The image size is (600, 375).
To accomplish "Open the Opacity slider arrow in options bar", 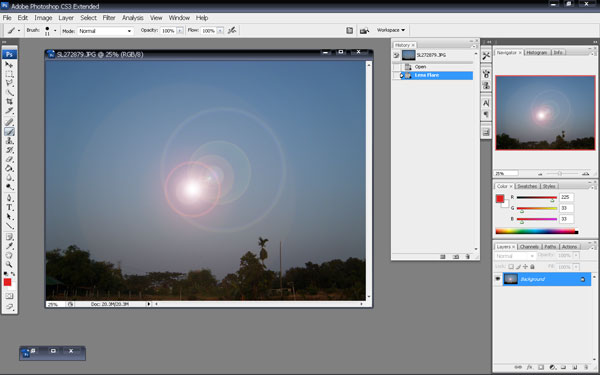I will [180, 31].
